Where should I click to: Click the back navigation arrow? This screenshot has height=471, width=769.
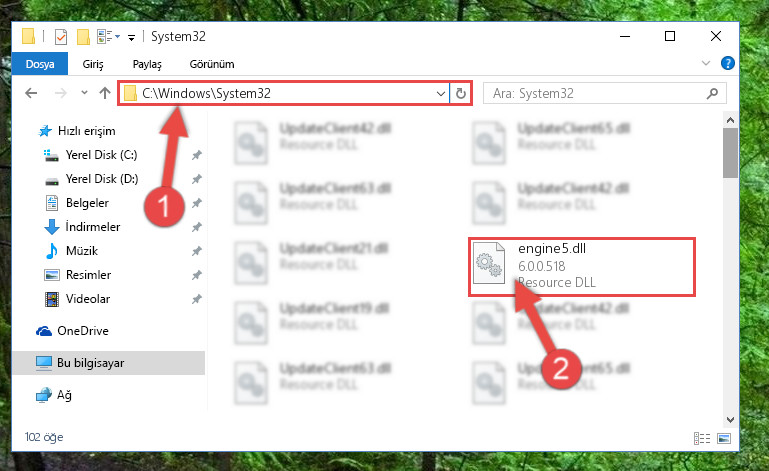31,93
